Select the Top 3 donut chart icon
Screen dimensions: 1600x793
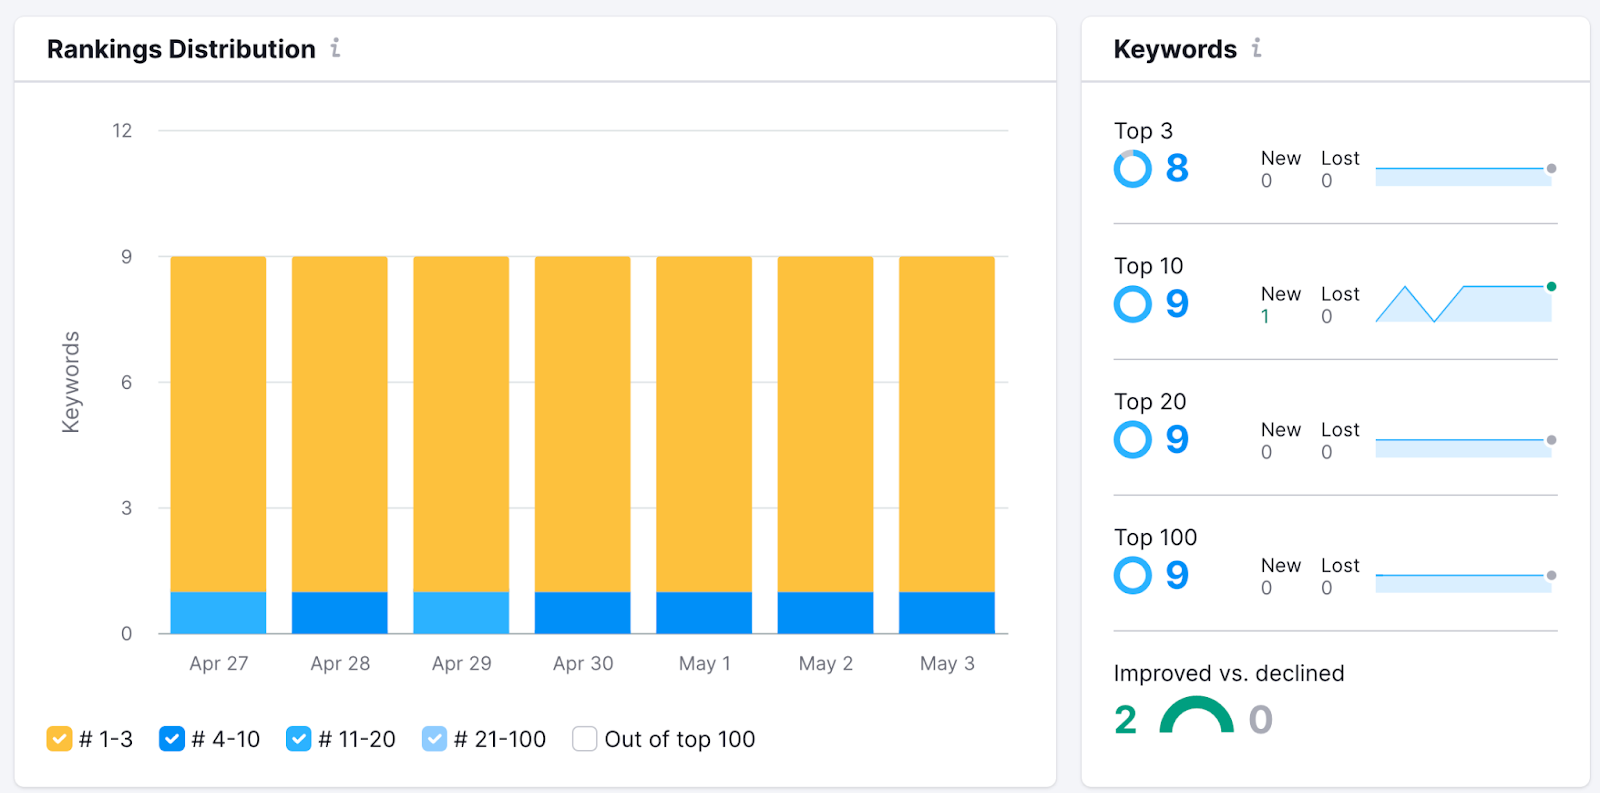point(1133,169)
